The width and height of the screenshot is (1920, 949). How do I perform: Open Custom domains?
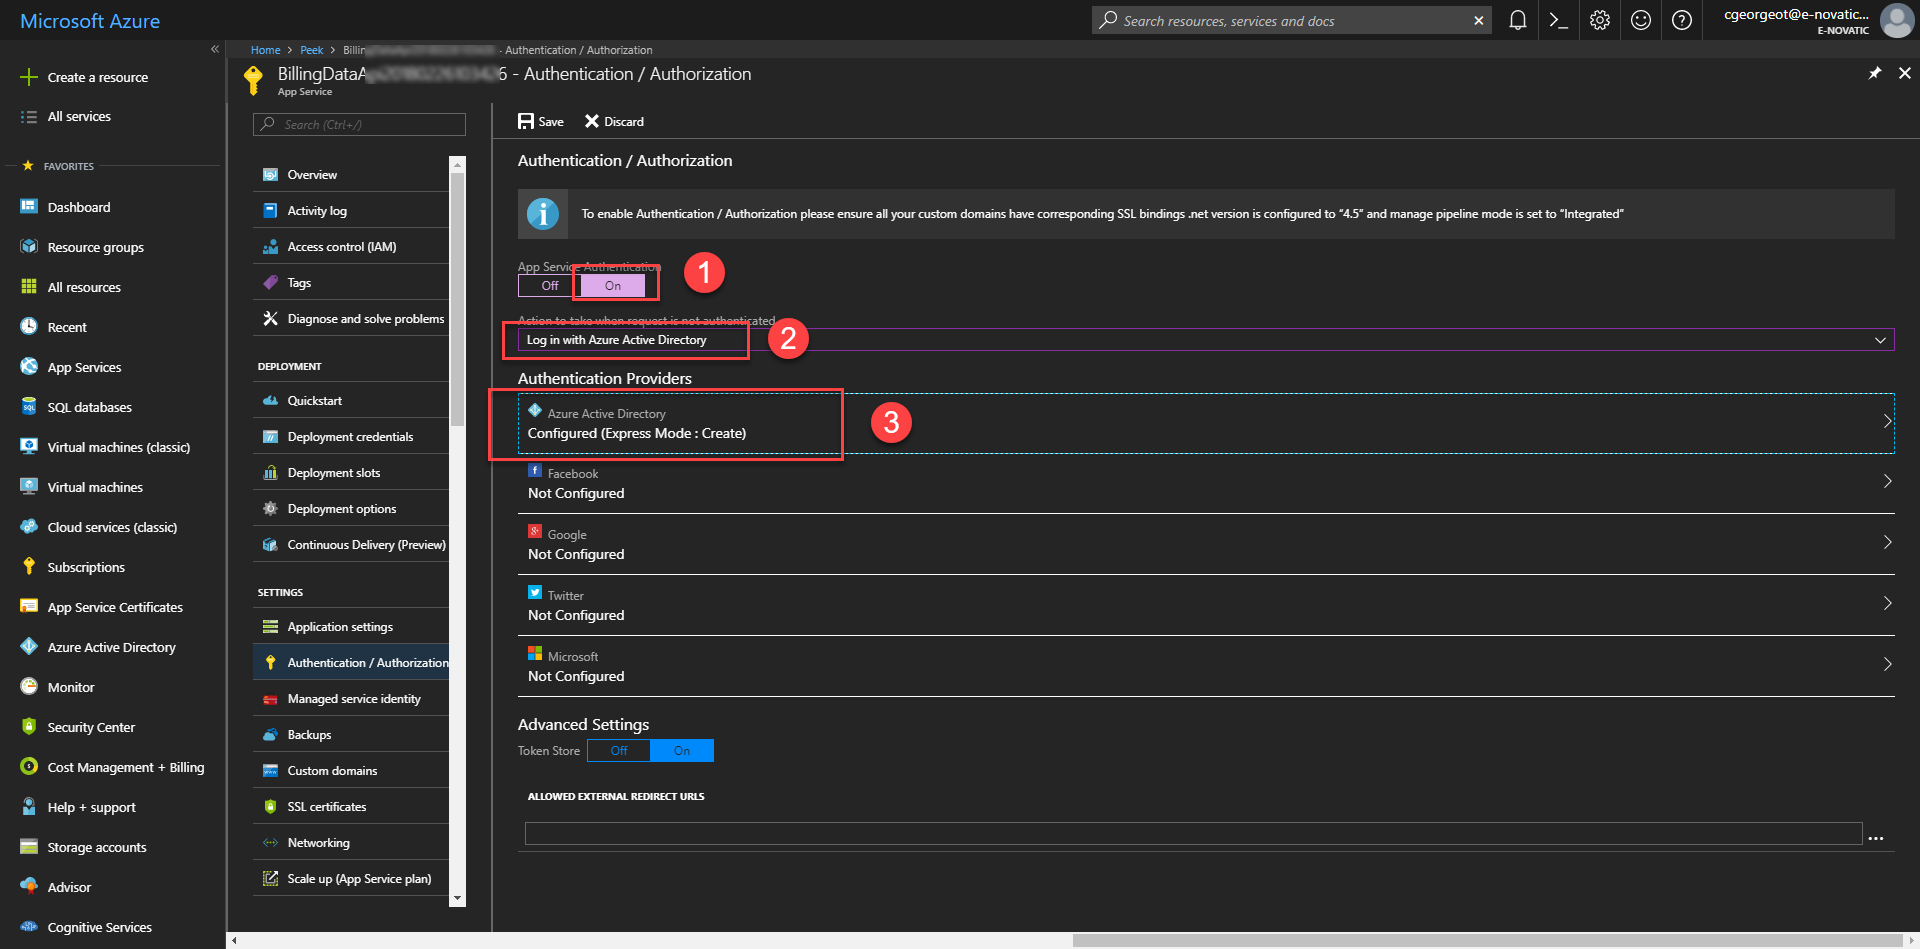tap(351, 770)
